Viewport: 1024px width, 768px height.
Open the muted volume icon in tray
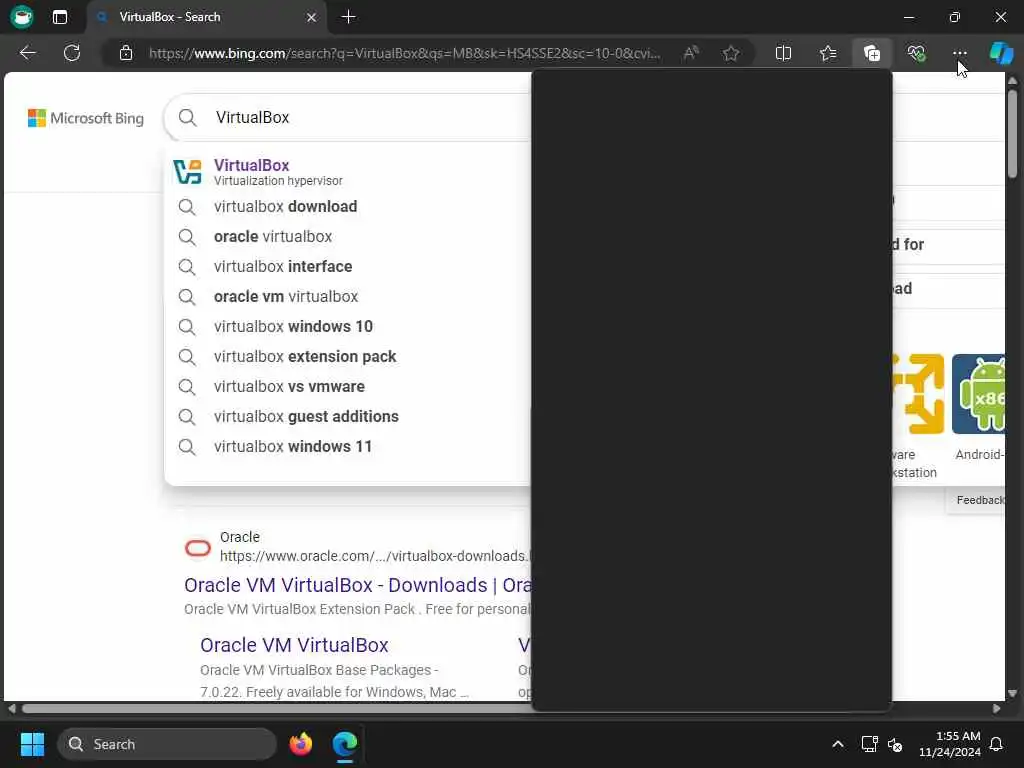pyautogui.click(x=895, y=744)
